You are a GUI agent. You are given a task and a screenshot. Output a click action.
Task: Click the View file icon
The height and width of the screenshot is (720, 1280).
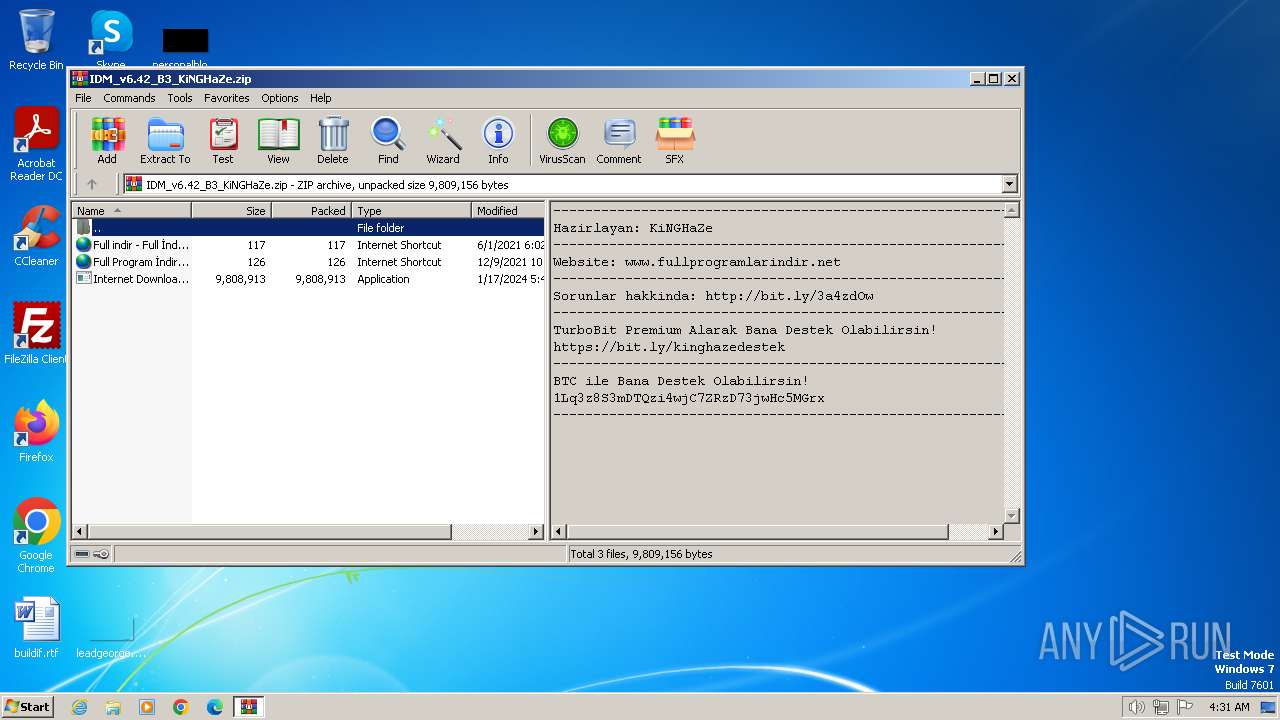(x=278, y=140)
